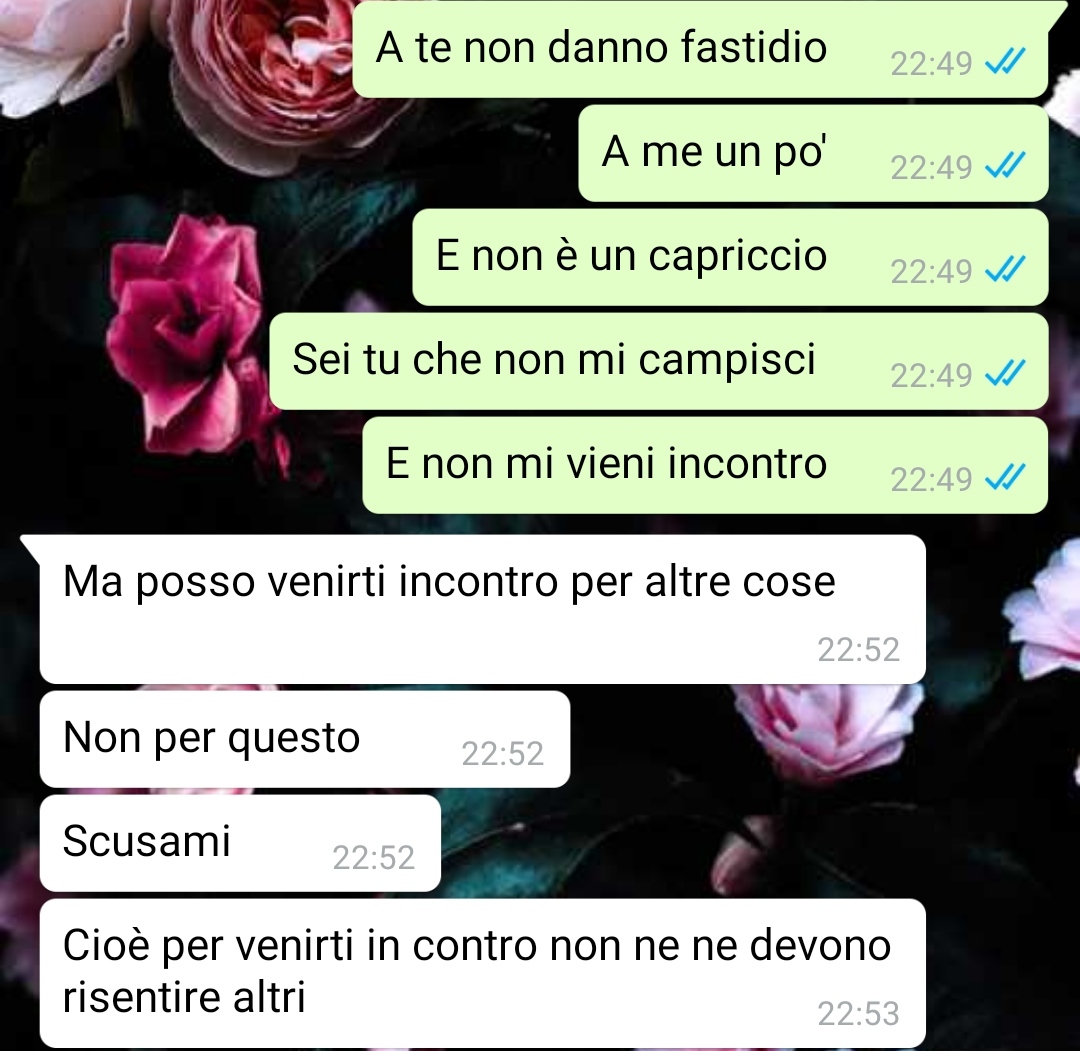This screenshot has width=1080, height=1051.
Task: Select the message 'A te non danno fastidio'
Action: click(700, 49)
